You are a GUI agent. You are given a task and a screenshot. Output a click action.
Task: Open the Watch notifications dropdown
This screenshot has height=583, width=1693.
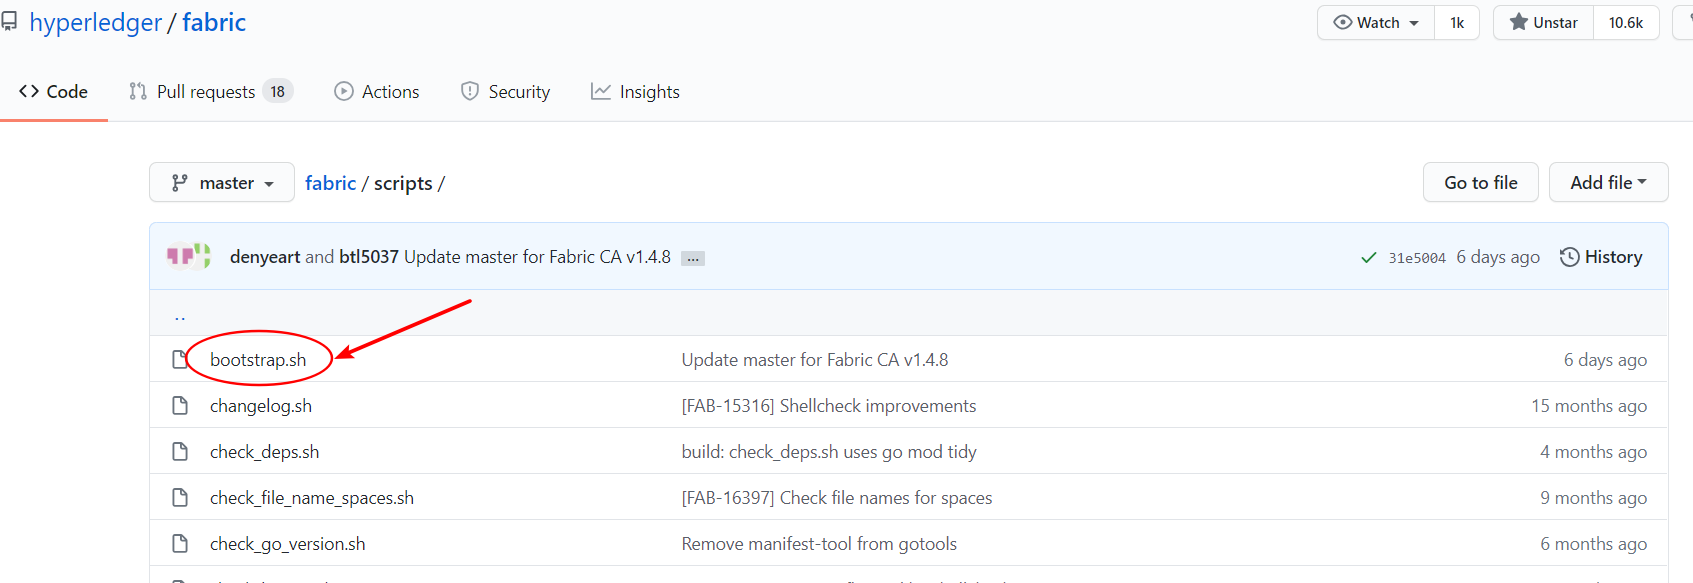(1376, 22)
